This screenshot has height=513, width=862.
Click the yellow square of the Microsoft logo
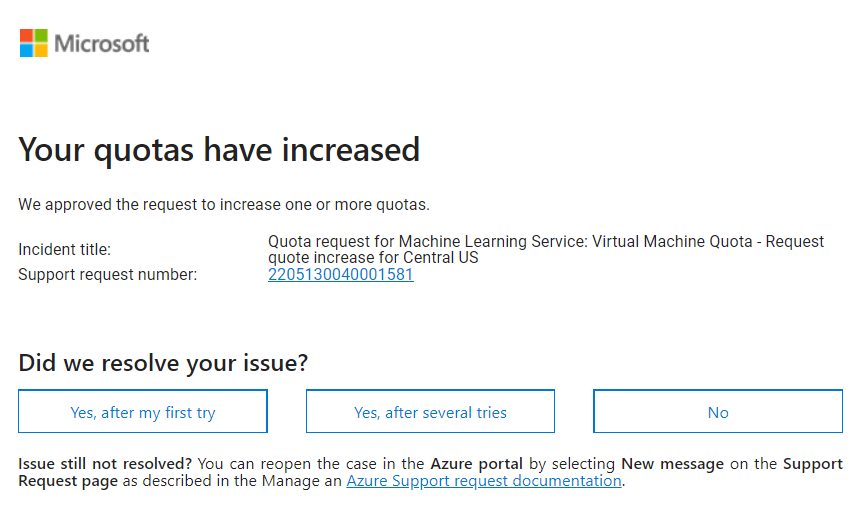pyautogui.click(x=41, y=51)
